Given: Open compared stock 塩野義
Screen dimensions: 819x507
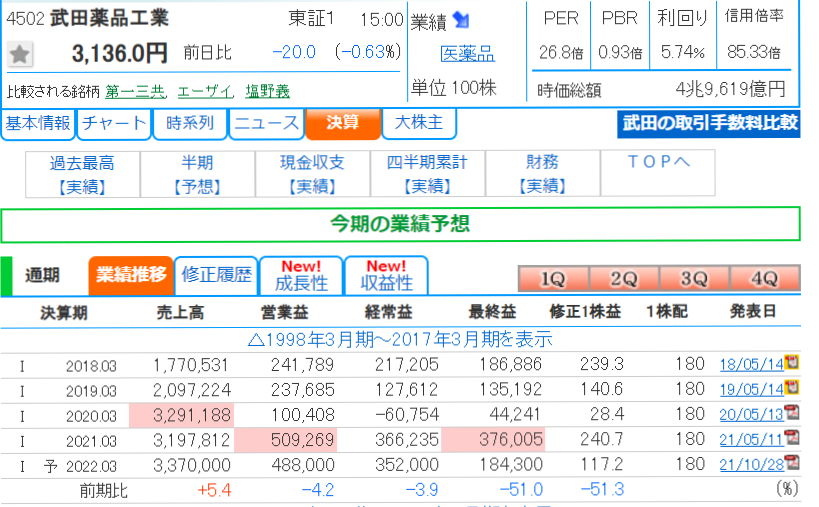Looking at the screenshot, I should click(267, 92).
